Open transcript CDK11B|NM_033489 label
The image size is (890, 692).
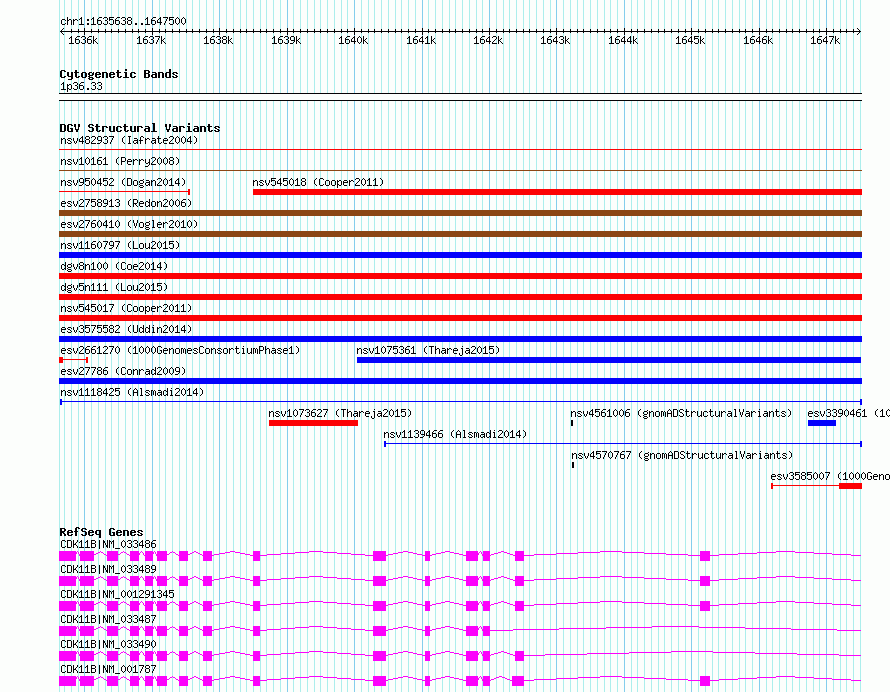(108, 569)
